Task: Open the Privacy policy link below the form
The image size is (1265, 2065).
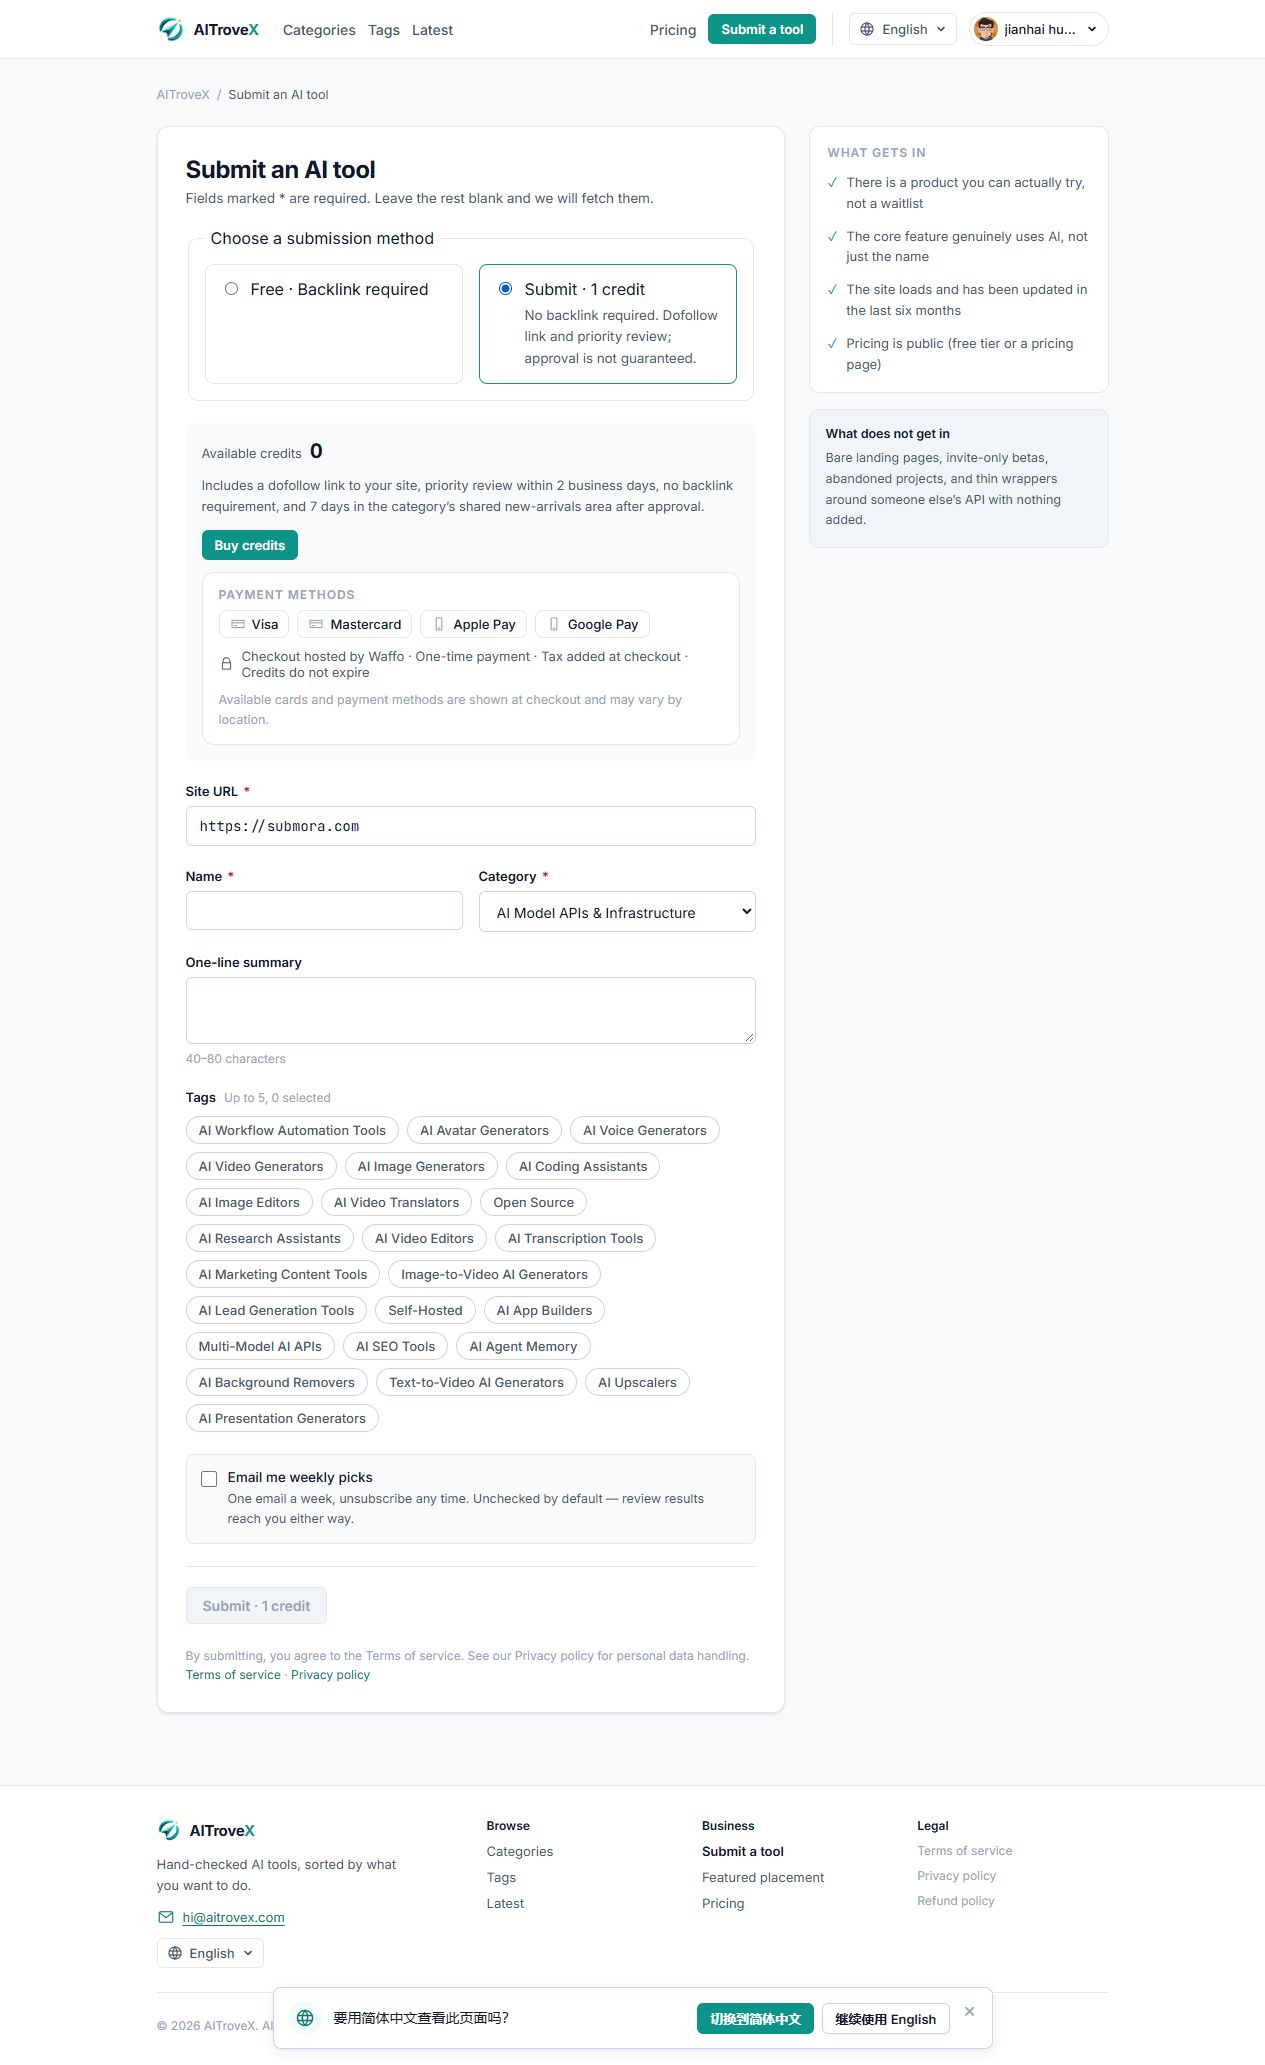Action: coord(330,1675)
